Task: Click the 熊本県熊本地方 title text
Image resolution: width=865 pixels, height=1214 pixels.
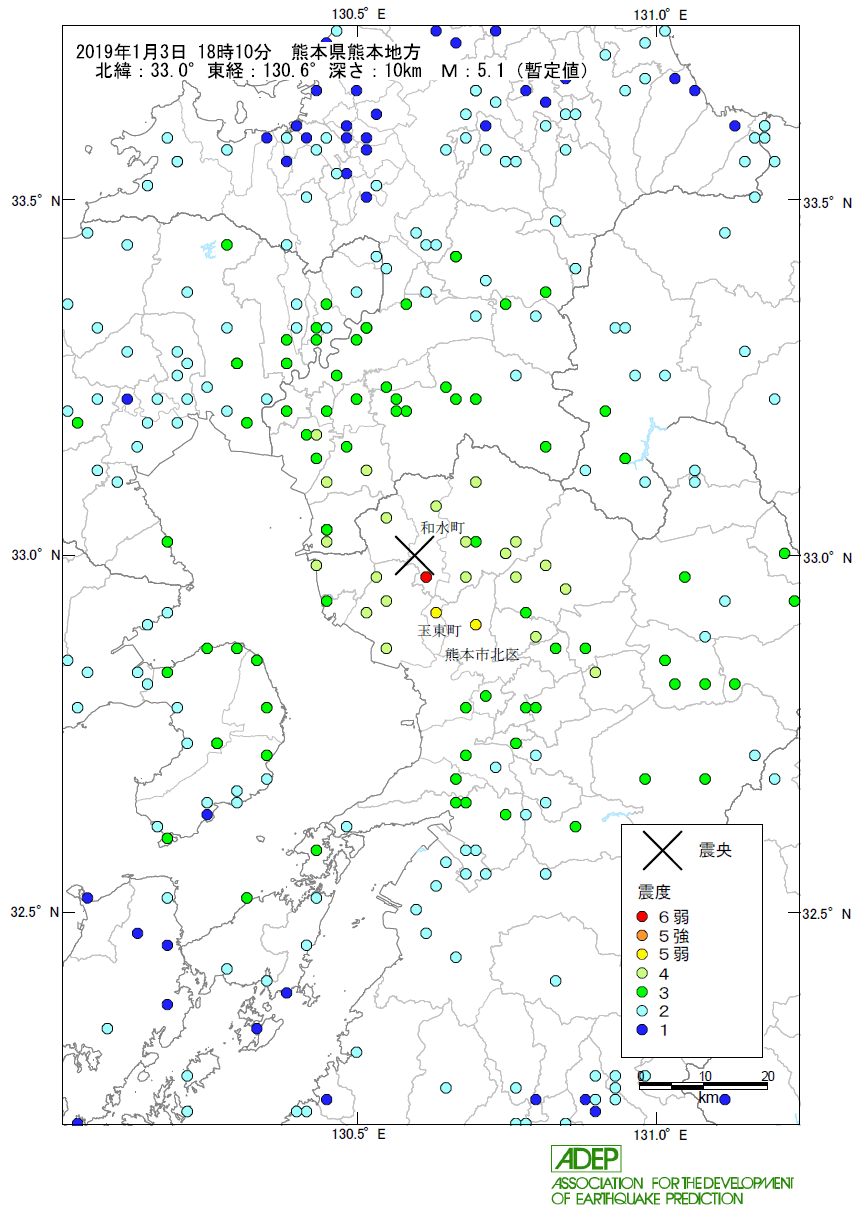Action: coord(355,52)
